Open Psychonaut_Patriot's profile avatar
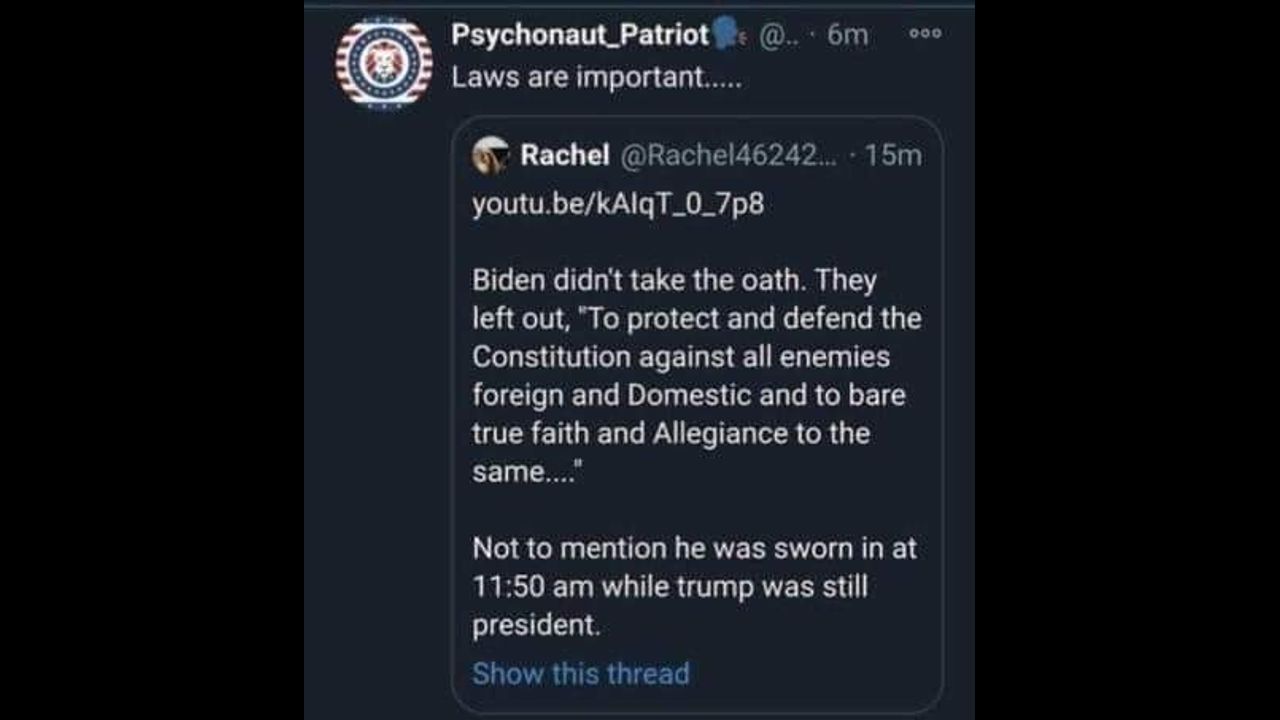The width and height of the screenshot is (1280, 720). [384, 63]
